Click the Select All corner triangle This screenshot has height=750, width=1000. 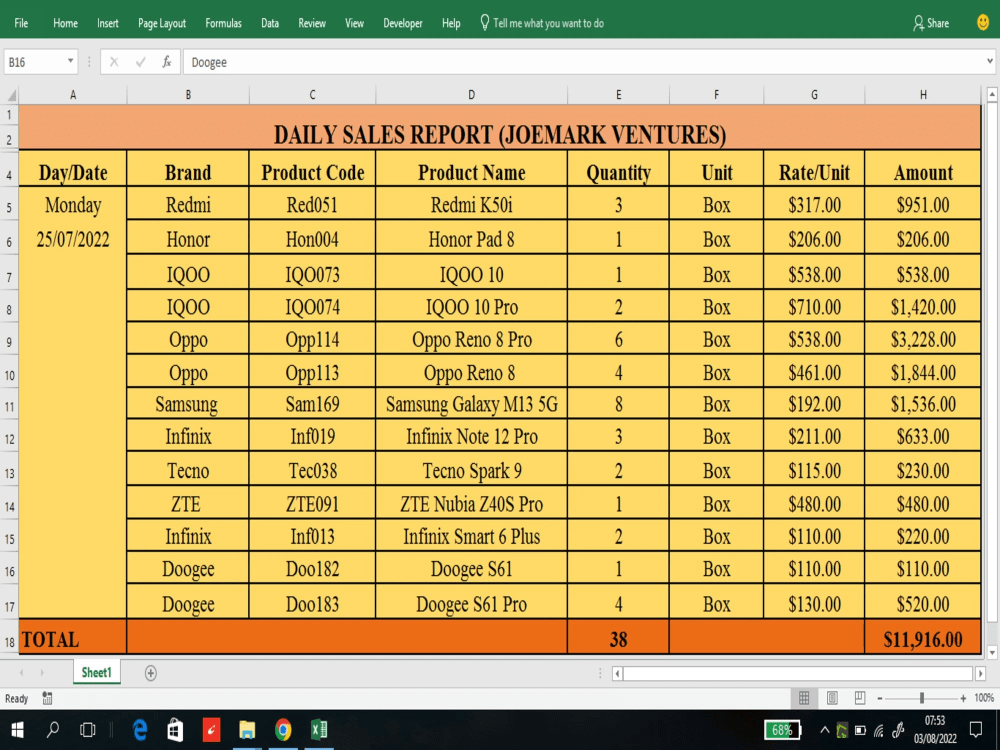(x=11, y=96)
